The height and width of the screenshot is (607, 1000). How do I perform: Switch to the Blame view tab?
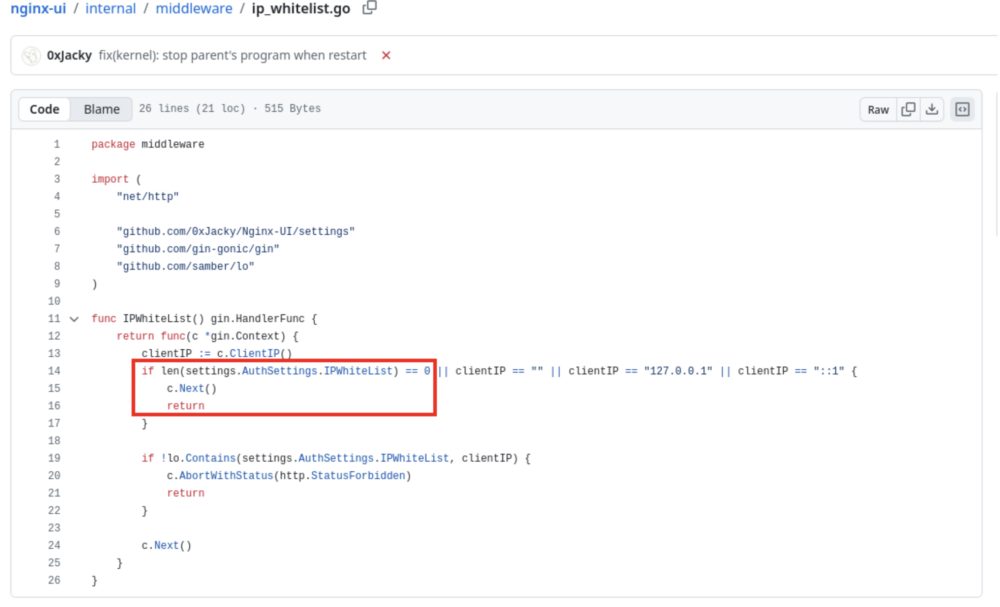(x=101, y=109)
